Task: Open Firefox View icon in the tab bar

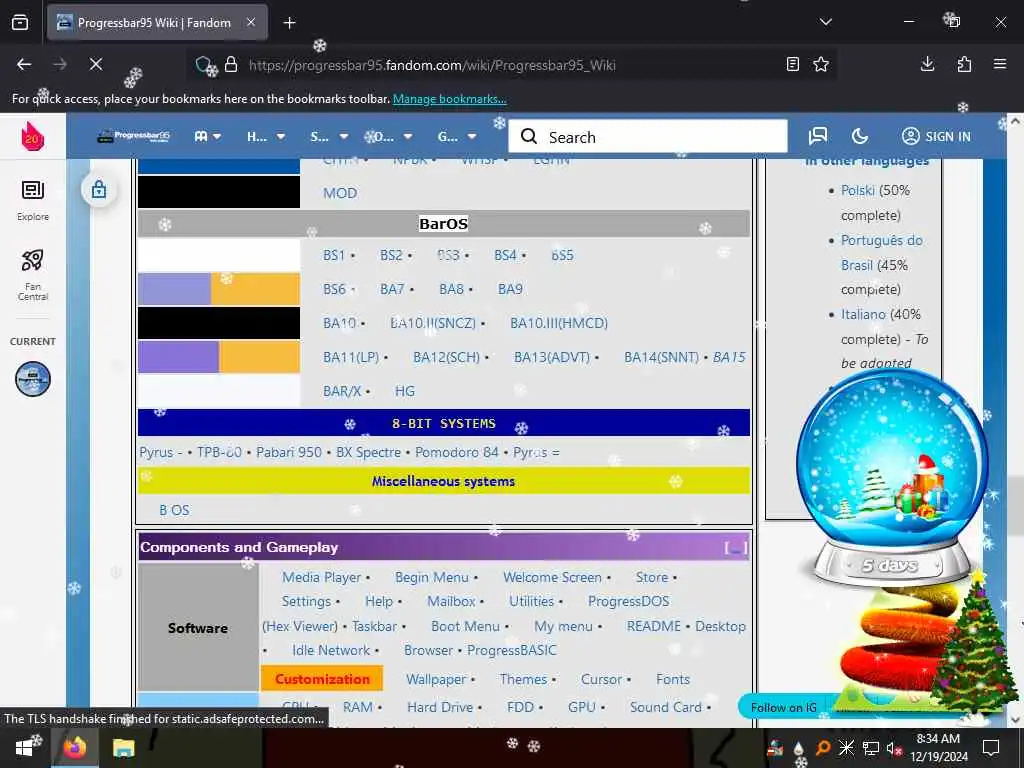Action: pyautogui.click(x=20, y=23)
